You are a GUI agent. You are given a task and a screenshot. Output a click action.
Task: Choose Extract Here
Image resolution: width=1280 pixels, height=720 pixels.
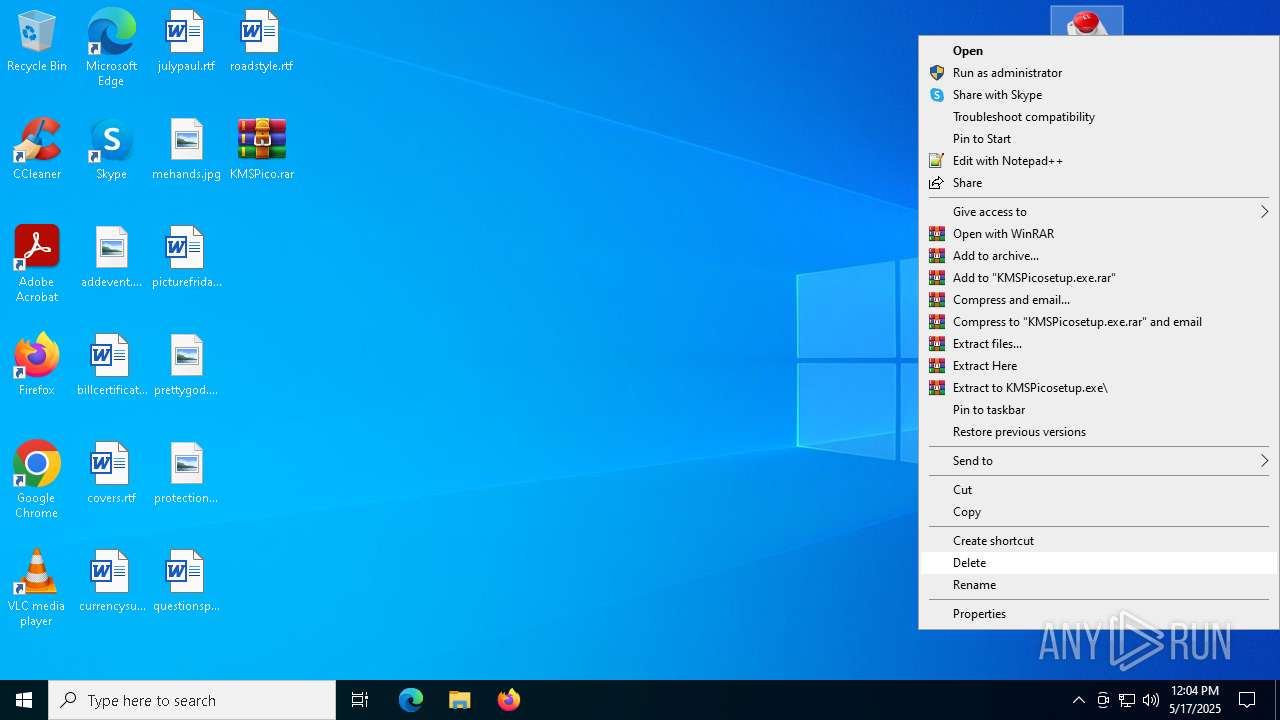point(1099,366)
